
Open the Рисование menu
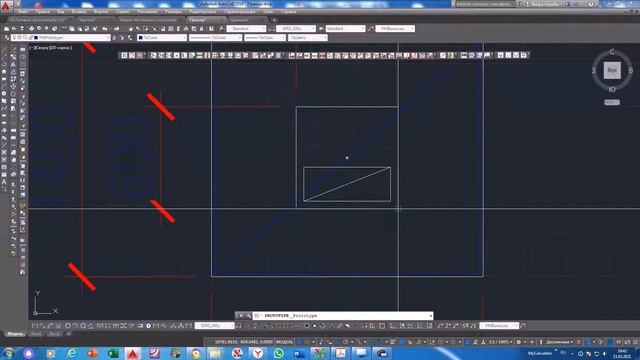pyautogui.click(x=147, y=12)
